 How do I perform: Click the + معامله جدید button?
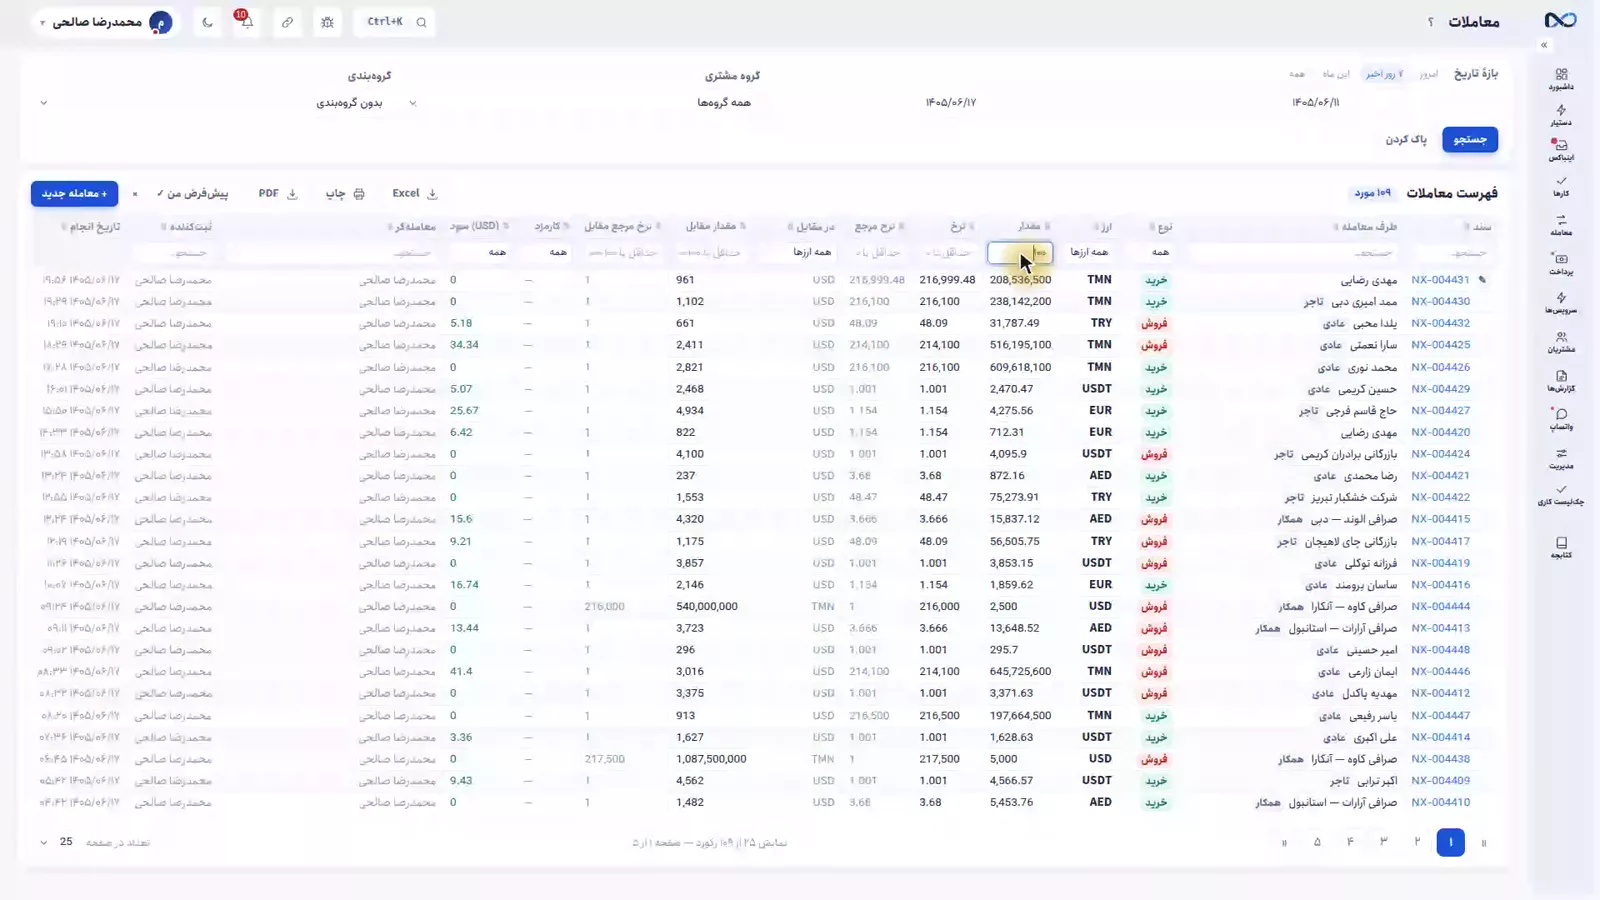[x=74, y=193]
